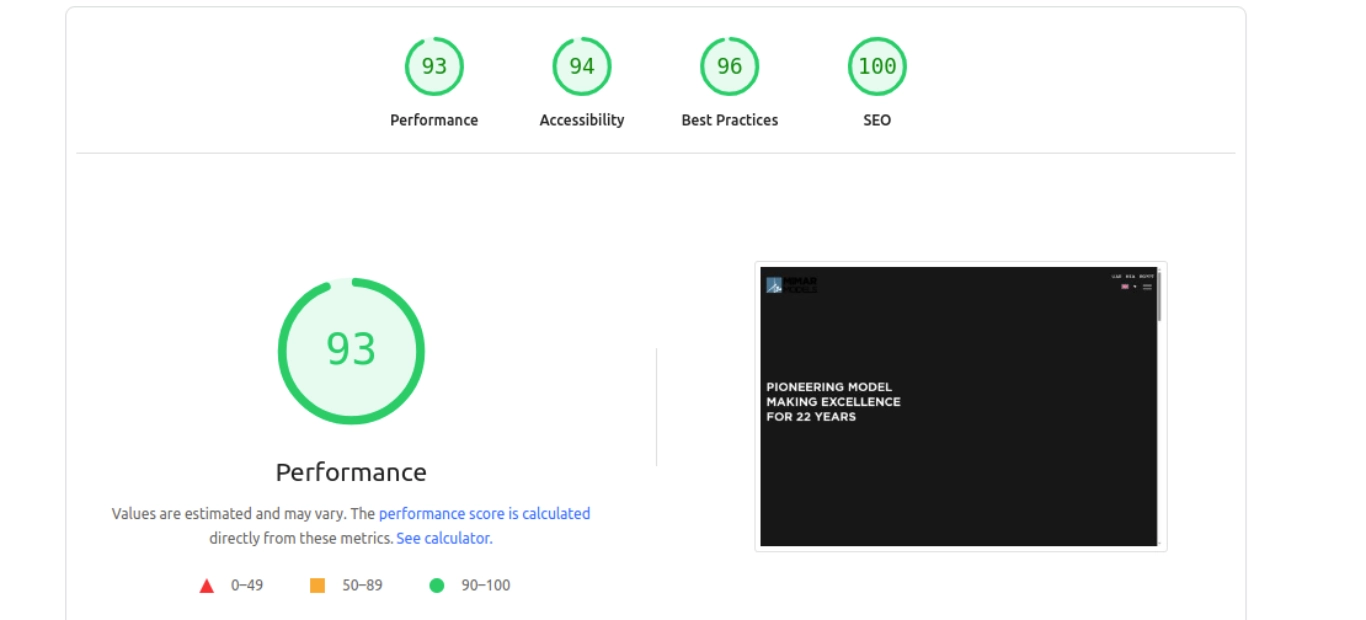This screenshot has width=1366, height=620.
Task: Click the Performance score gauge showing 93
Action: click(434, 67)
